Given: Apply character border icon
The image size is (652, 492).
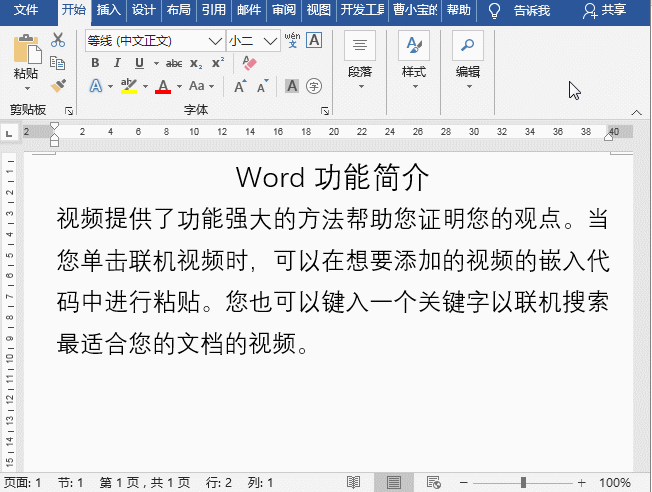Looking at the screenshot, I should click(x=314, y=40).
